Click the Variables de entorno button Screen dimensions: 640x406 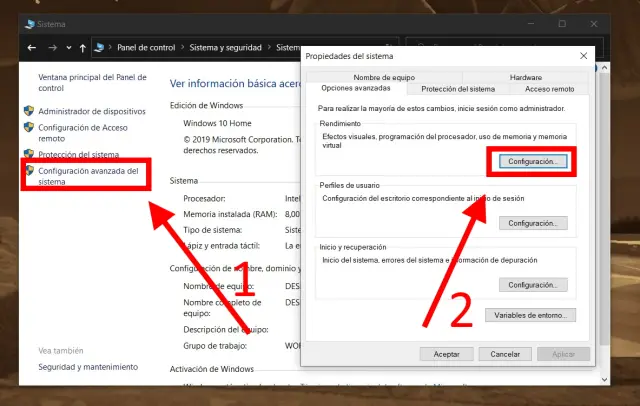pos(530,315)
